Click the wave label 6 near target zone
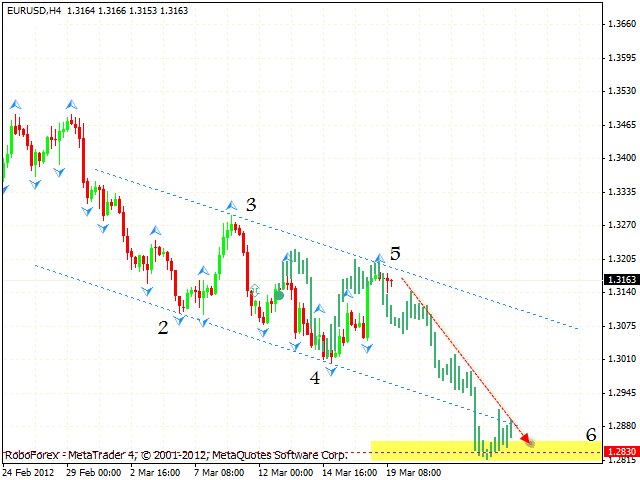This screenshot has height=480, width=640. click(591, 434)
